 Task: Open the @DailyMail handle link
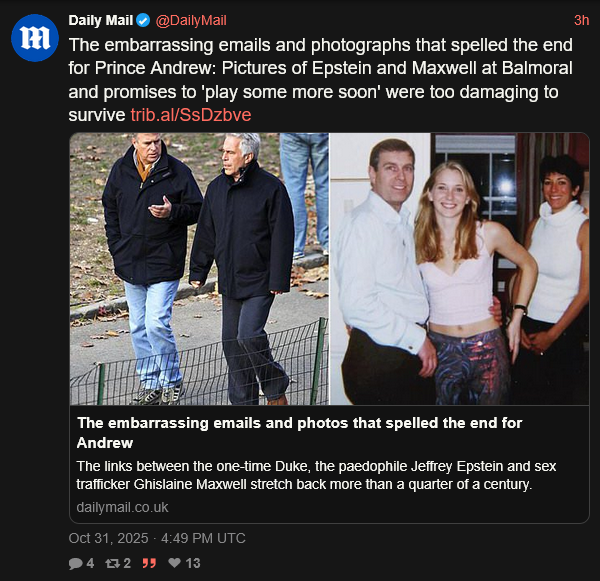(x=190, y=21)
